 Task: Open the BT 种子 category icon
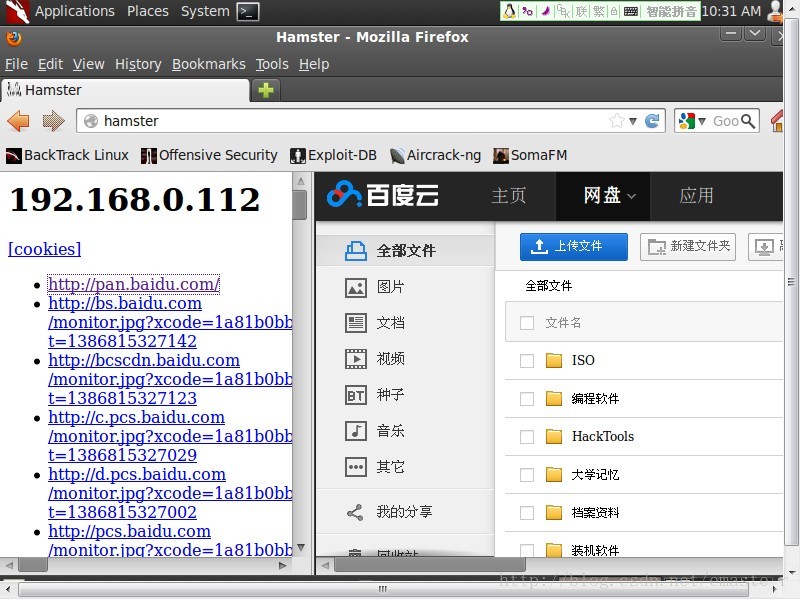(x=356, y=395)
